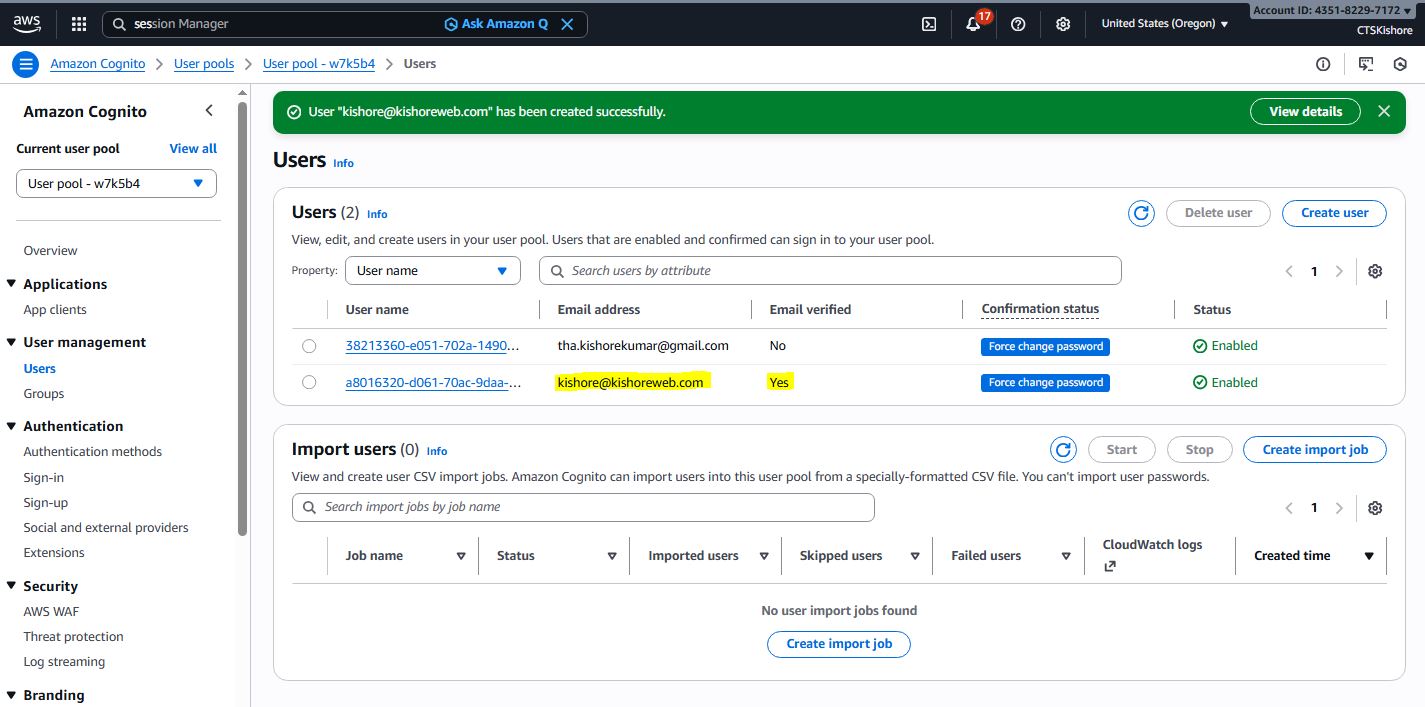The height and width of the screenshot is (707, 1425).
Task: Open the AWS services grid menu
Action: (x=79, y=24)
